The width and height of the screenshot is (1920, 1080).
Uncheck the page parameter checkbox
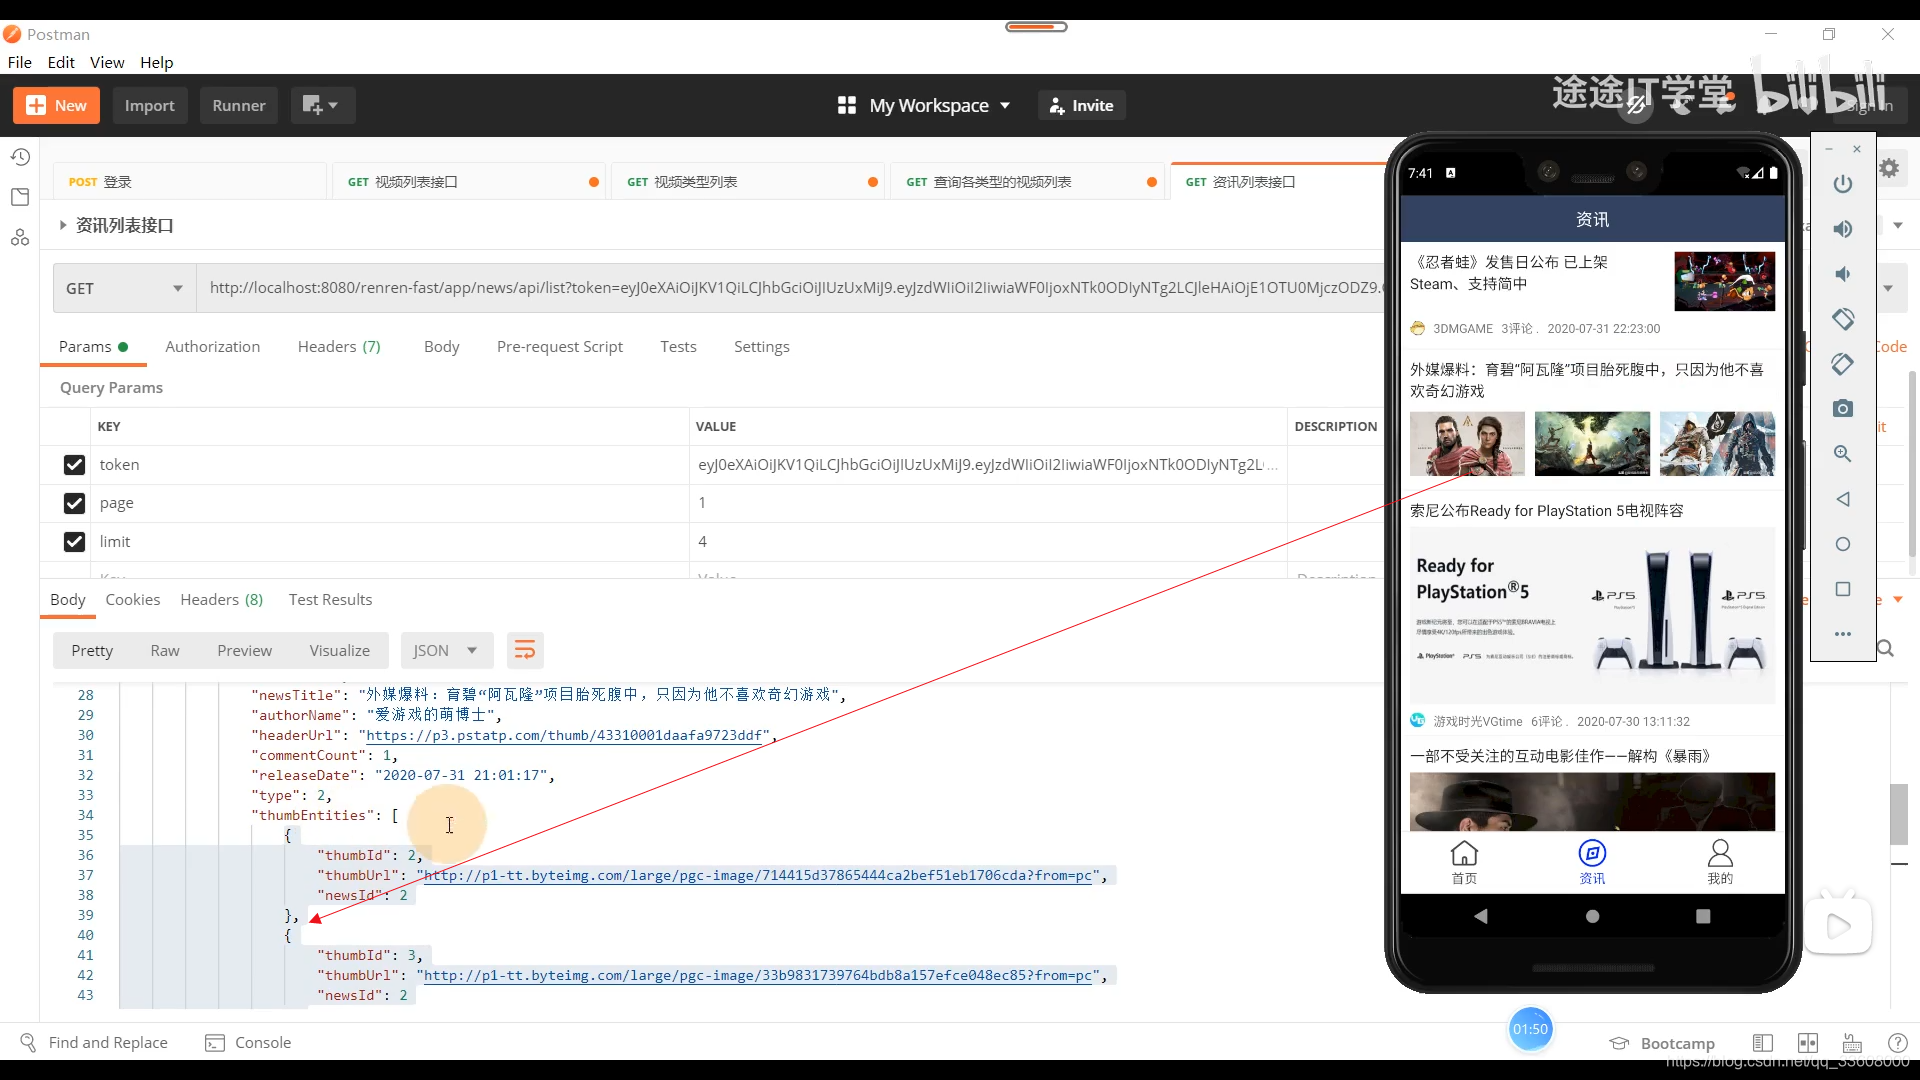click(x=74, y=503)
